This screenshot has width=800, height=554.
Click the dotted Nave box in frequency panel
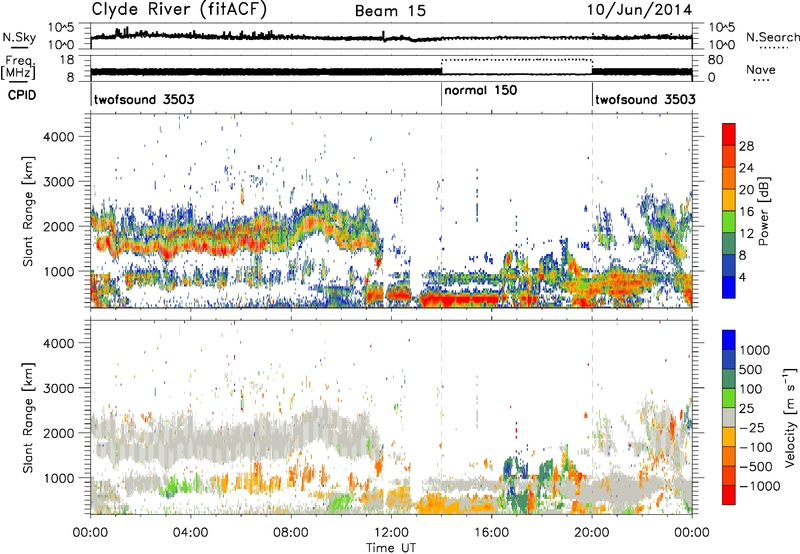point(516,67)
